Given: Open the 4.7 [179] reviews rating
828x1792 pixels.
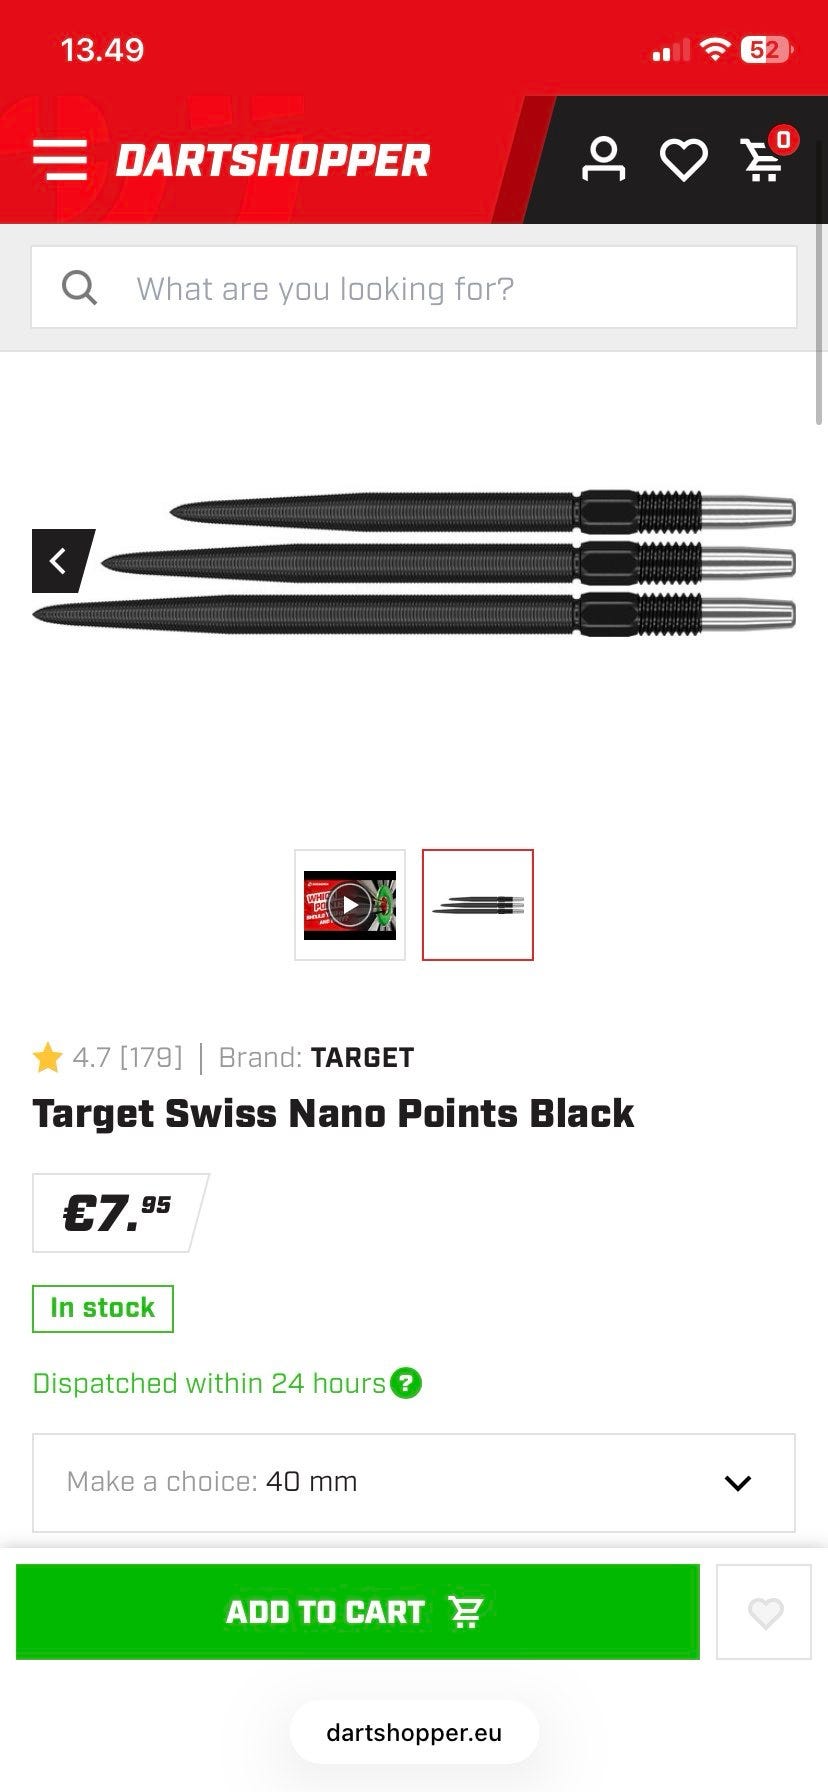Looking at the screenshot, I should point(127,1058).
